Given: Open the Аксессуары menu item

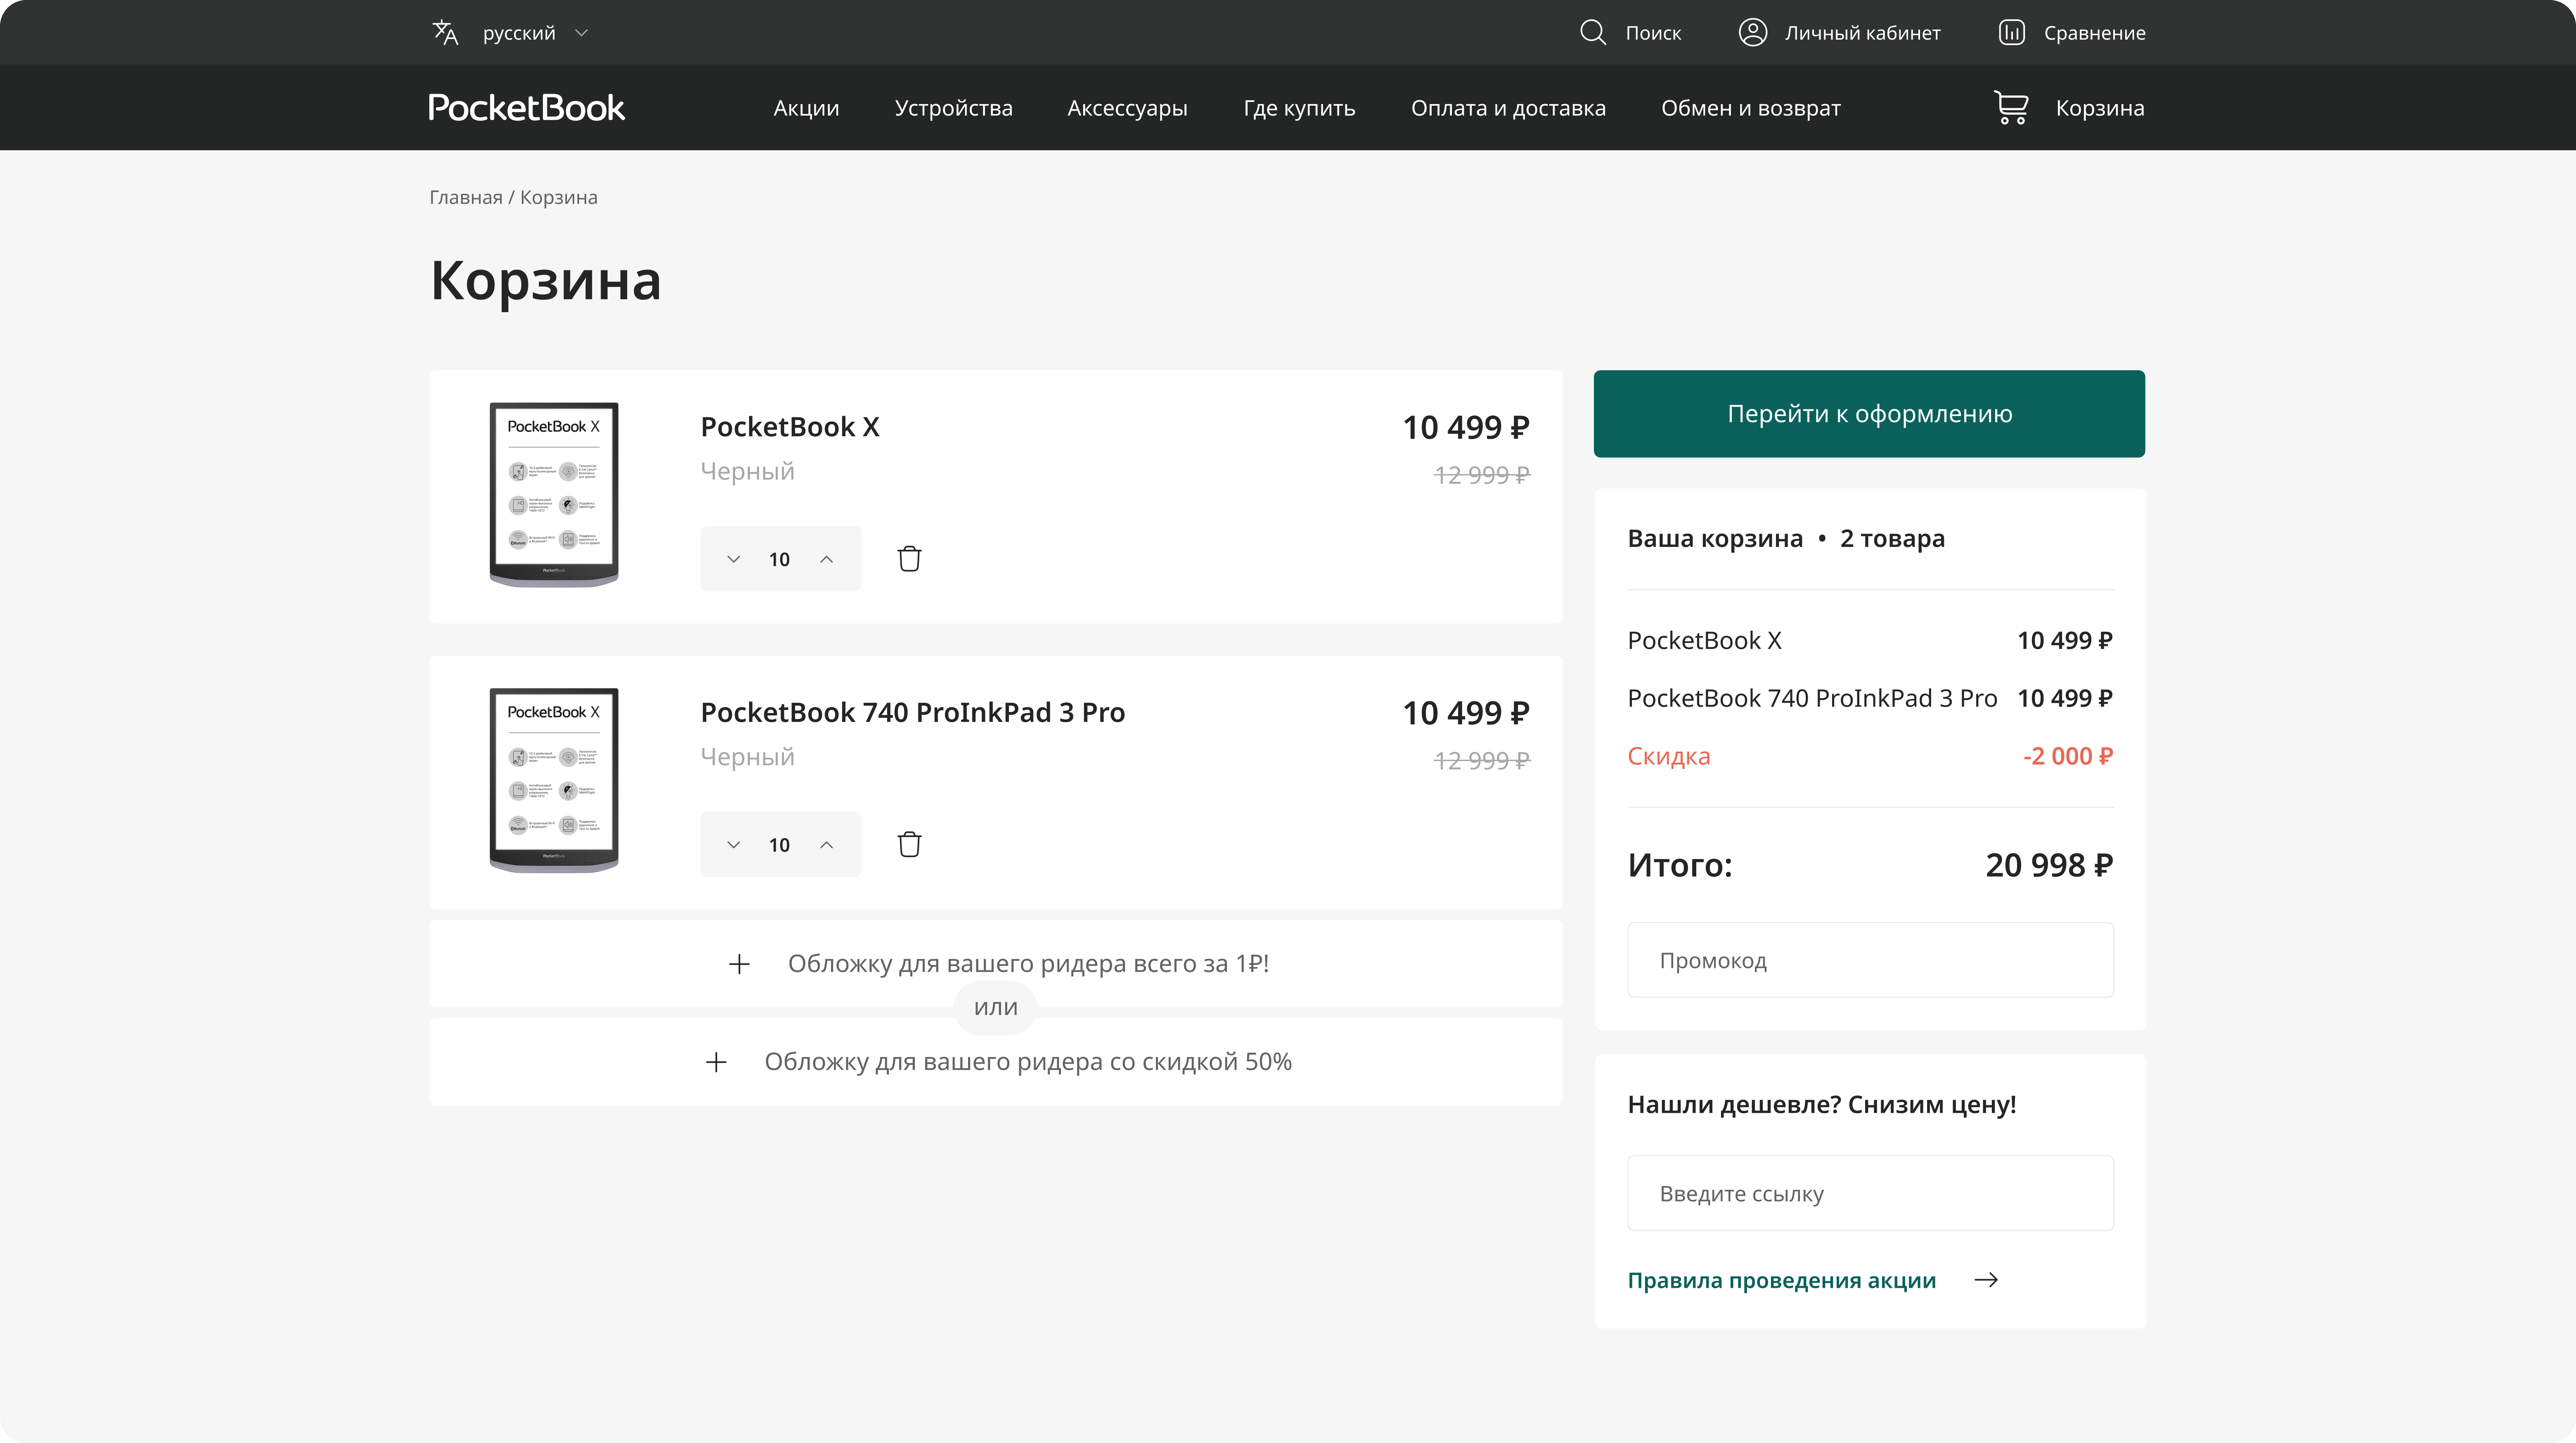Looking at the screenshot, I should (1128, 108).
